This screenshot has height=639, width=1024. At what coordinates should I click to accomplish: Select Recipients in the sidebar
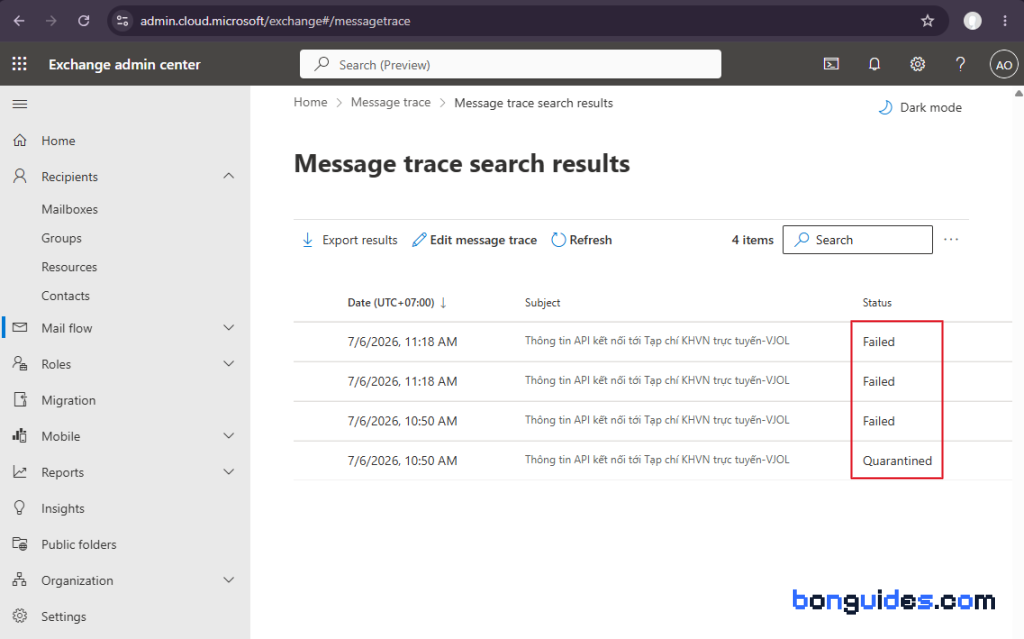[x=70, y=176]
